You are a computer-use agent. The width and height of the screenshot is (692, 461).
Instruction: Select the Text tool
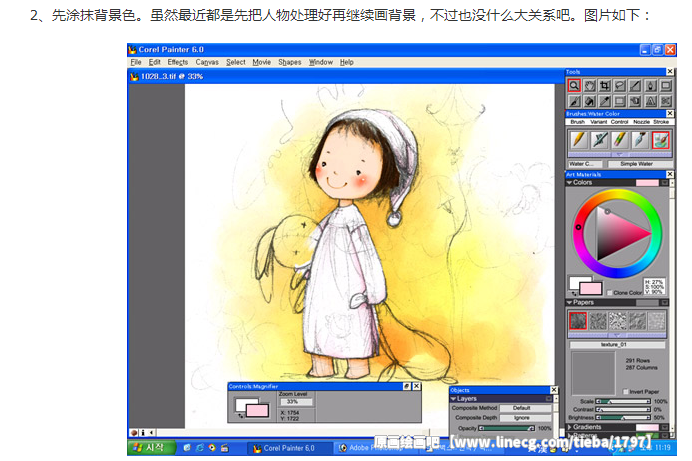click(x=651, y=101)
